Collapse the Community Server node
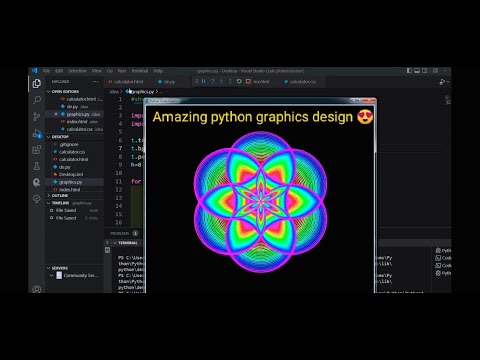This screenshot has height=360, width=480. coord(52,275)
